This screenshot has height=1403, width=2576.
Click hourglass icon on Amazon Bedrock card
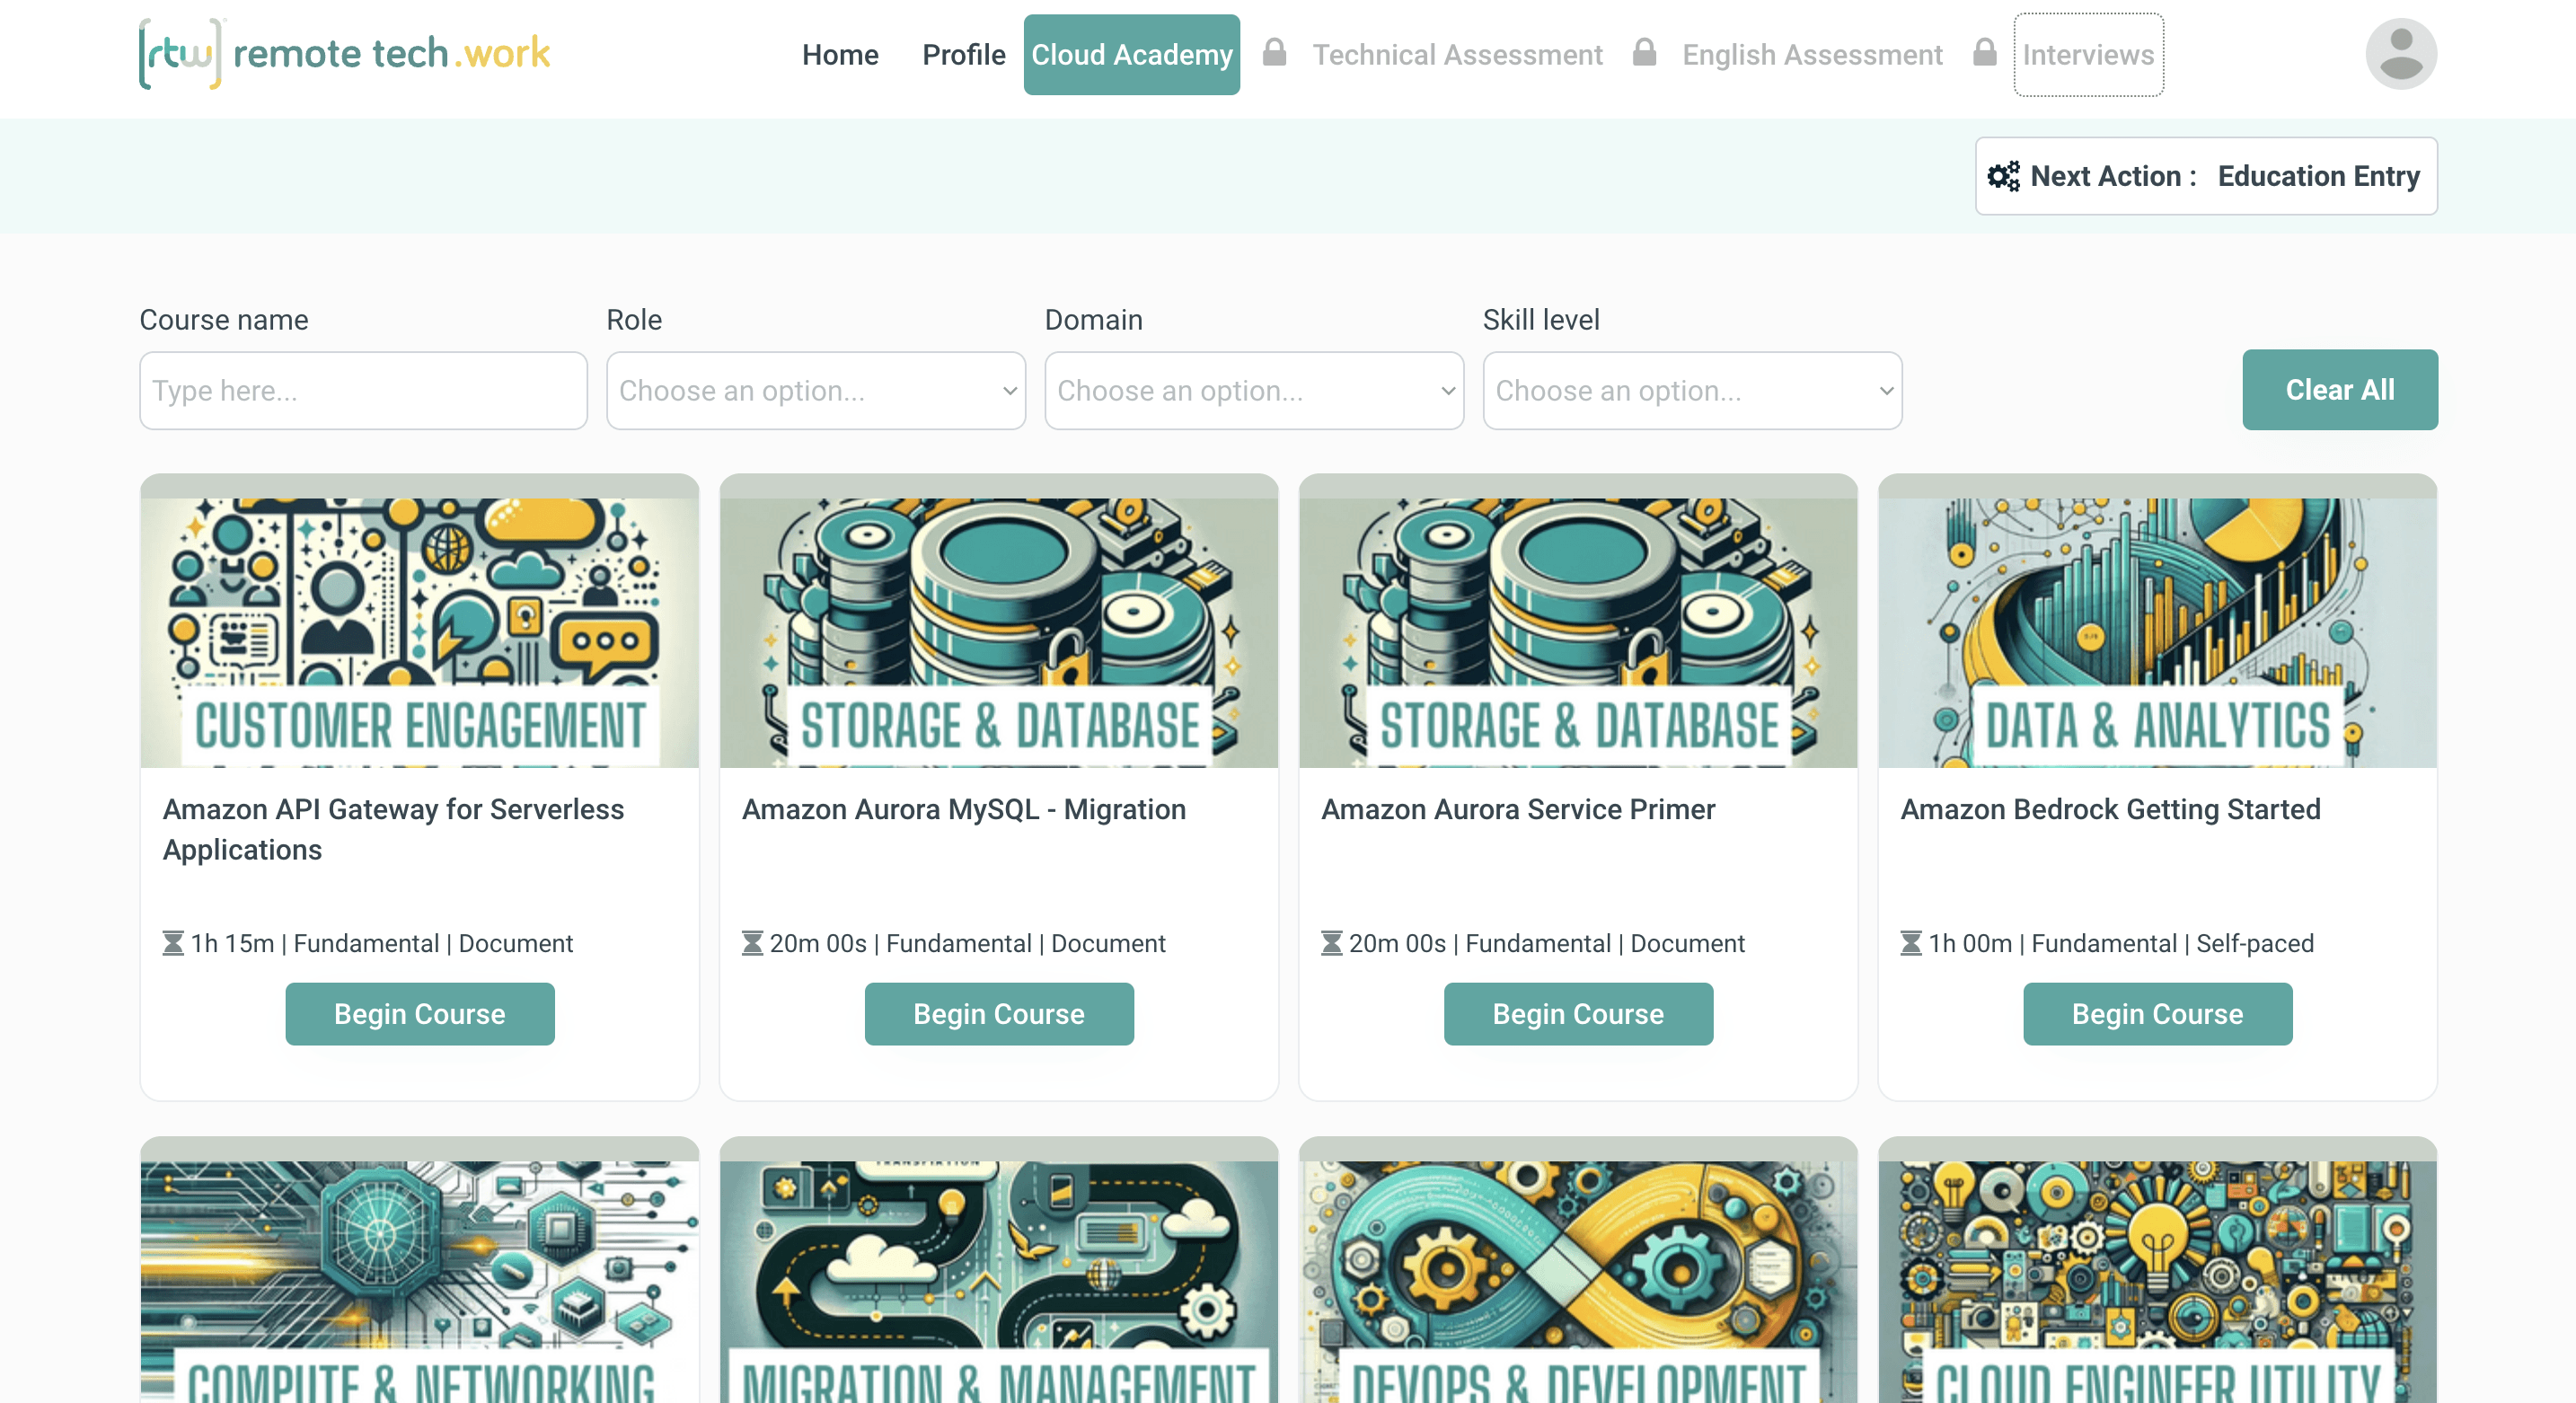coord(1910,943)
